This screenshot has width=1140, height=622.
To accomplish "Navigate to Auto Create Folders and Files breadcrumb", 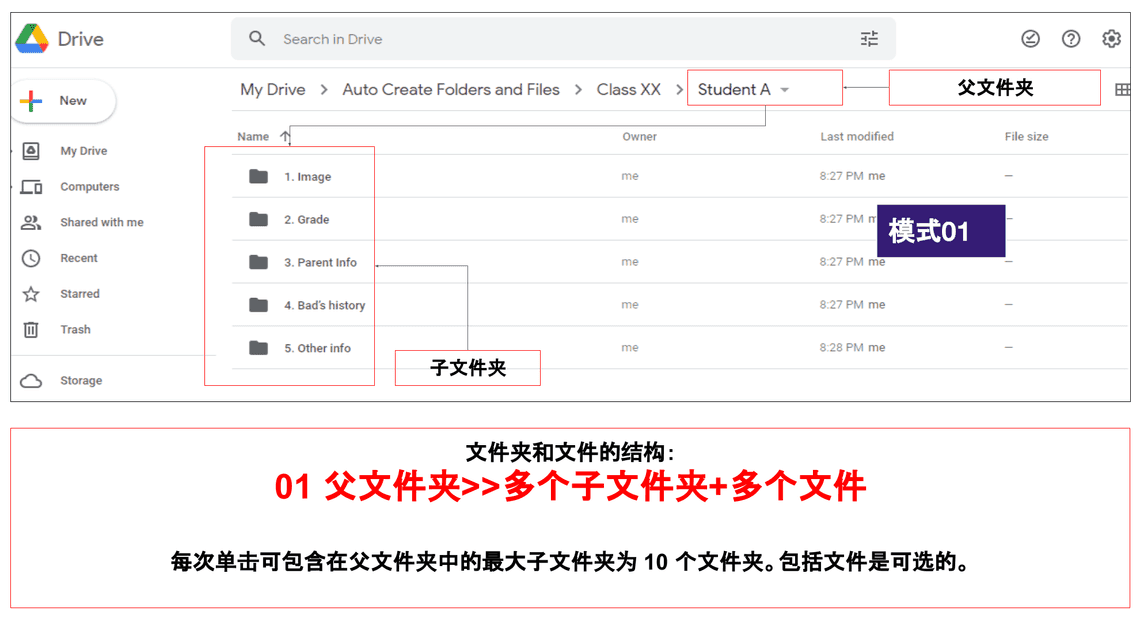I will (451, 90).
